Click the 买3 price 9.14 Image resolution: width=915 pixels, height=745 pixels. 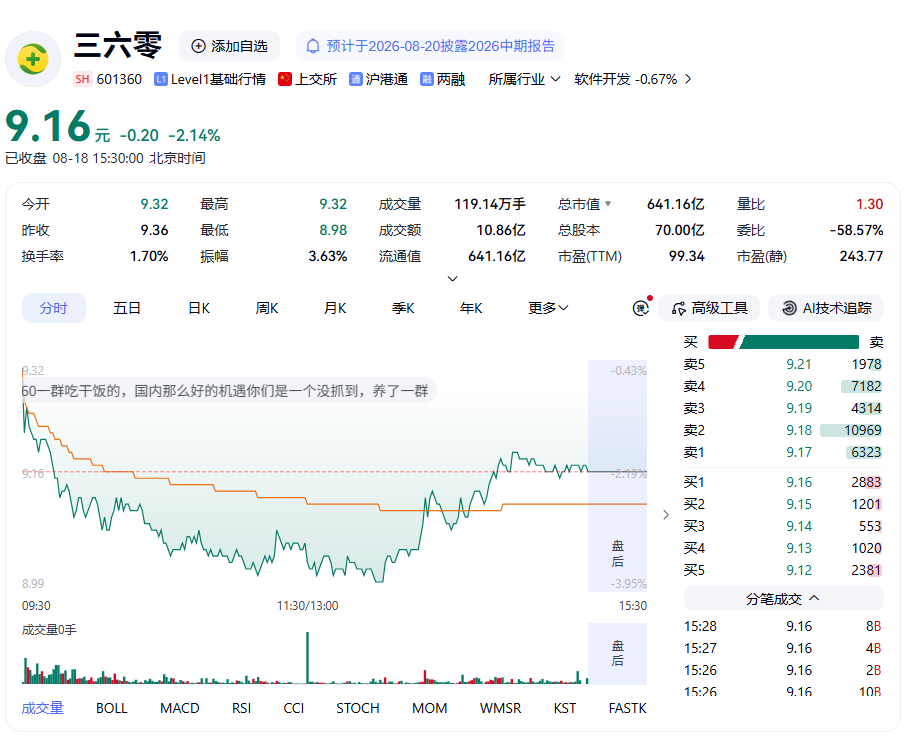pyautogui.click(x=799, y=526)
